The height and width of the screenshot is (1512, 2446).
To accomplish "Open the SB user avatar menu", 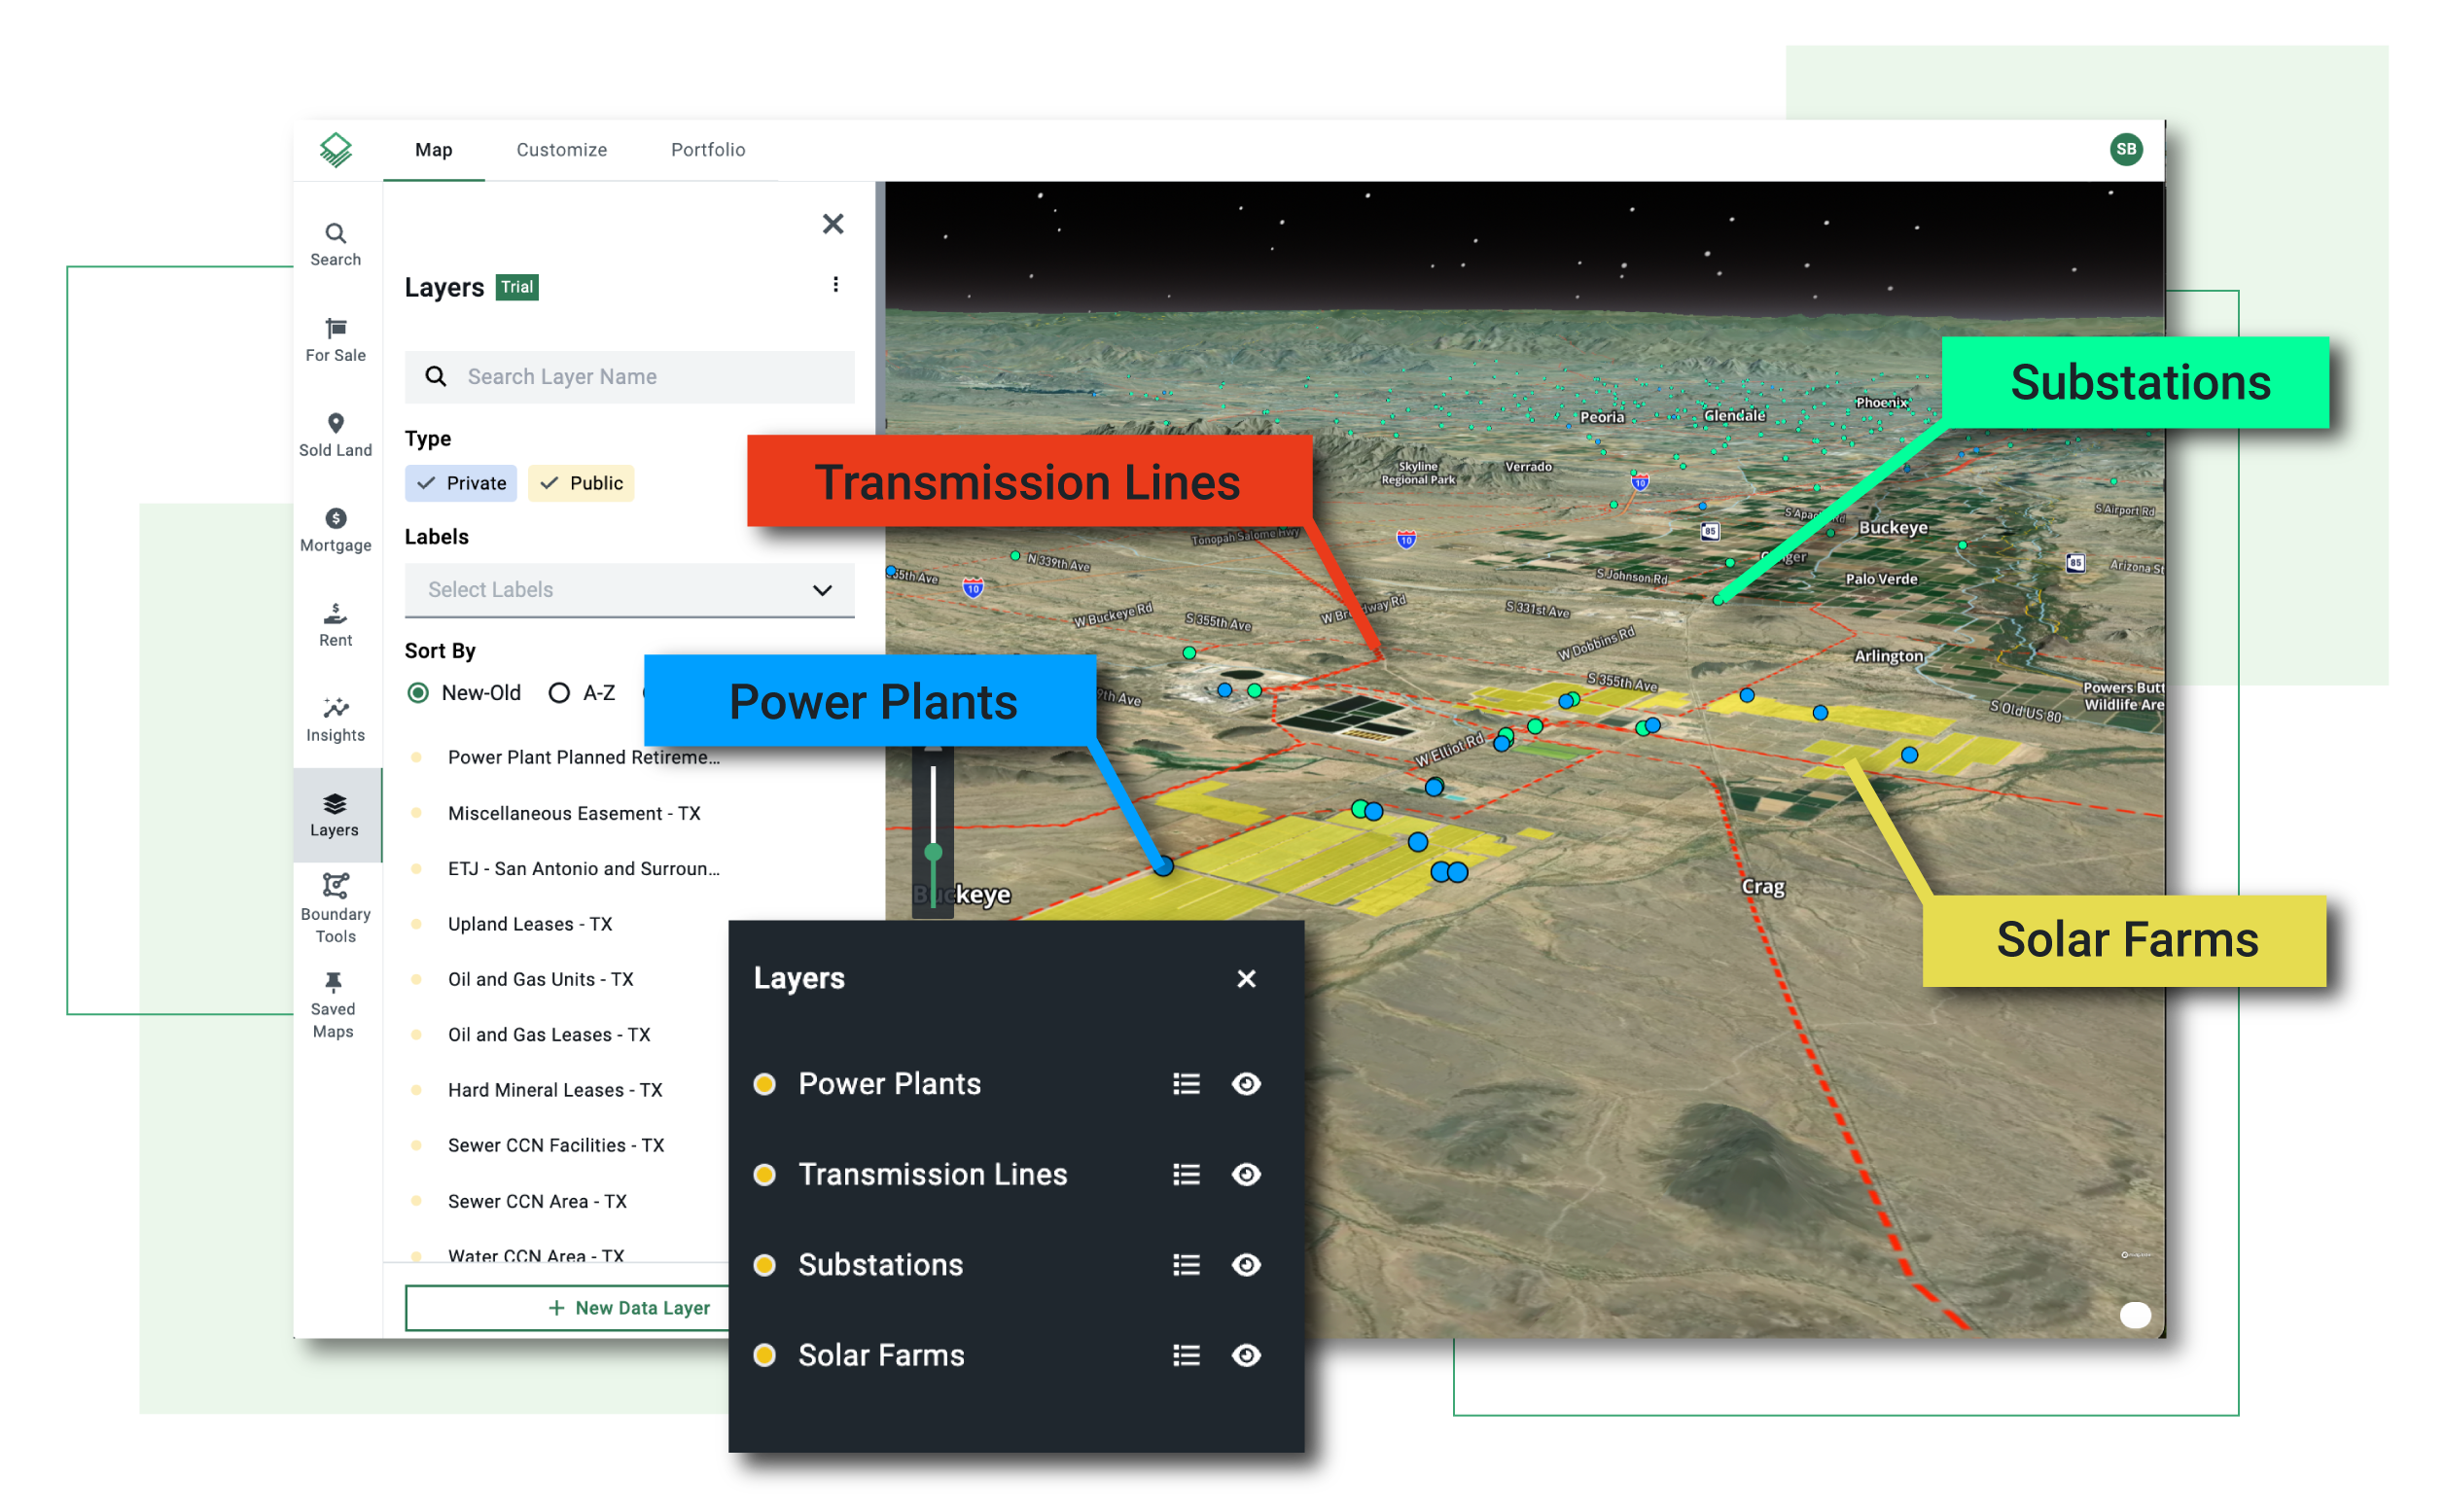I will tap(2125, 149).
